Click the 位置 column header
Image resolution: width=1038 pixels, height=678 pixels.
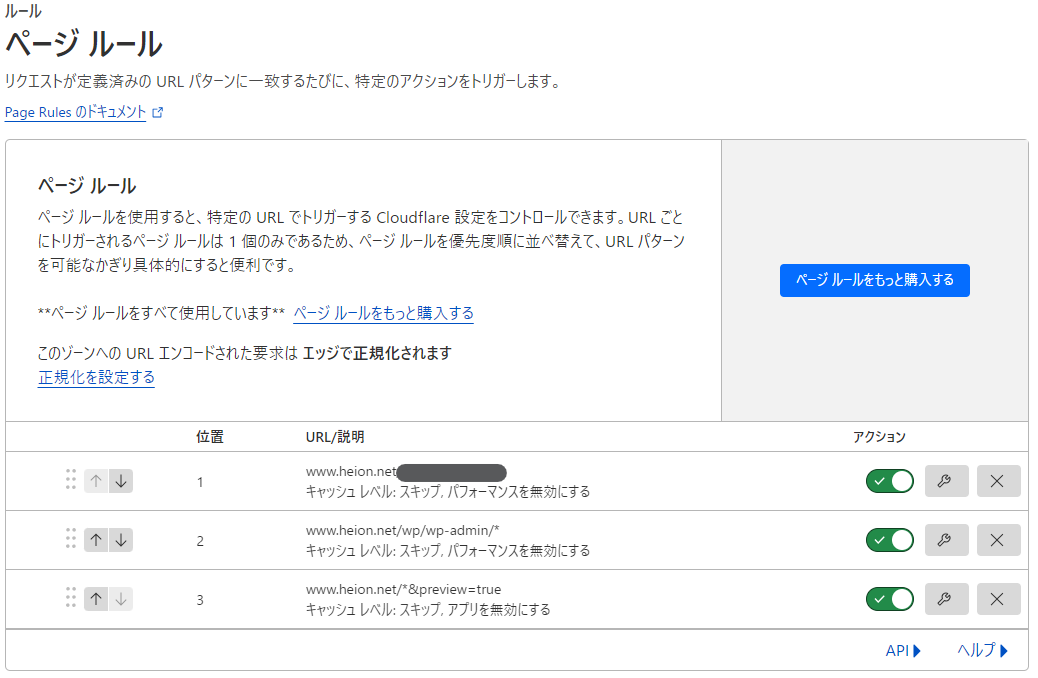[x=210, y=437]
